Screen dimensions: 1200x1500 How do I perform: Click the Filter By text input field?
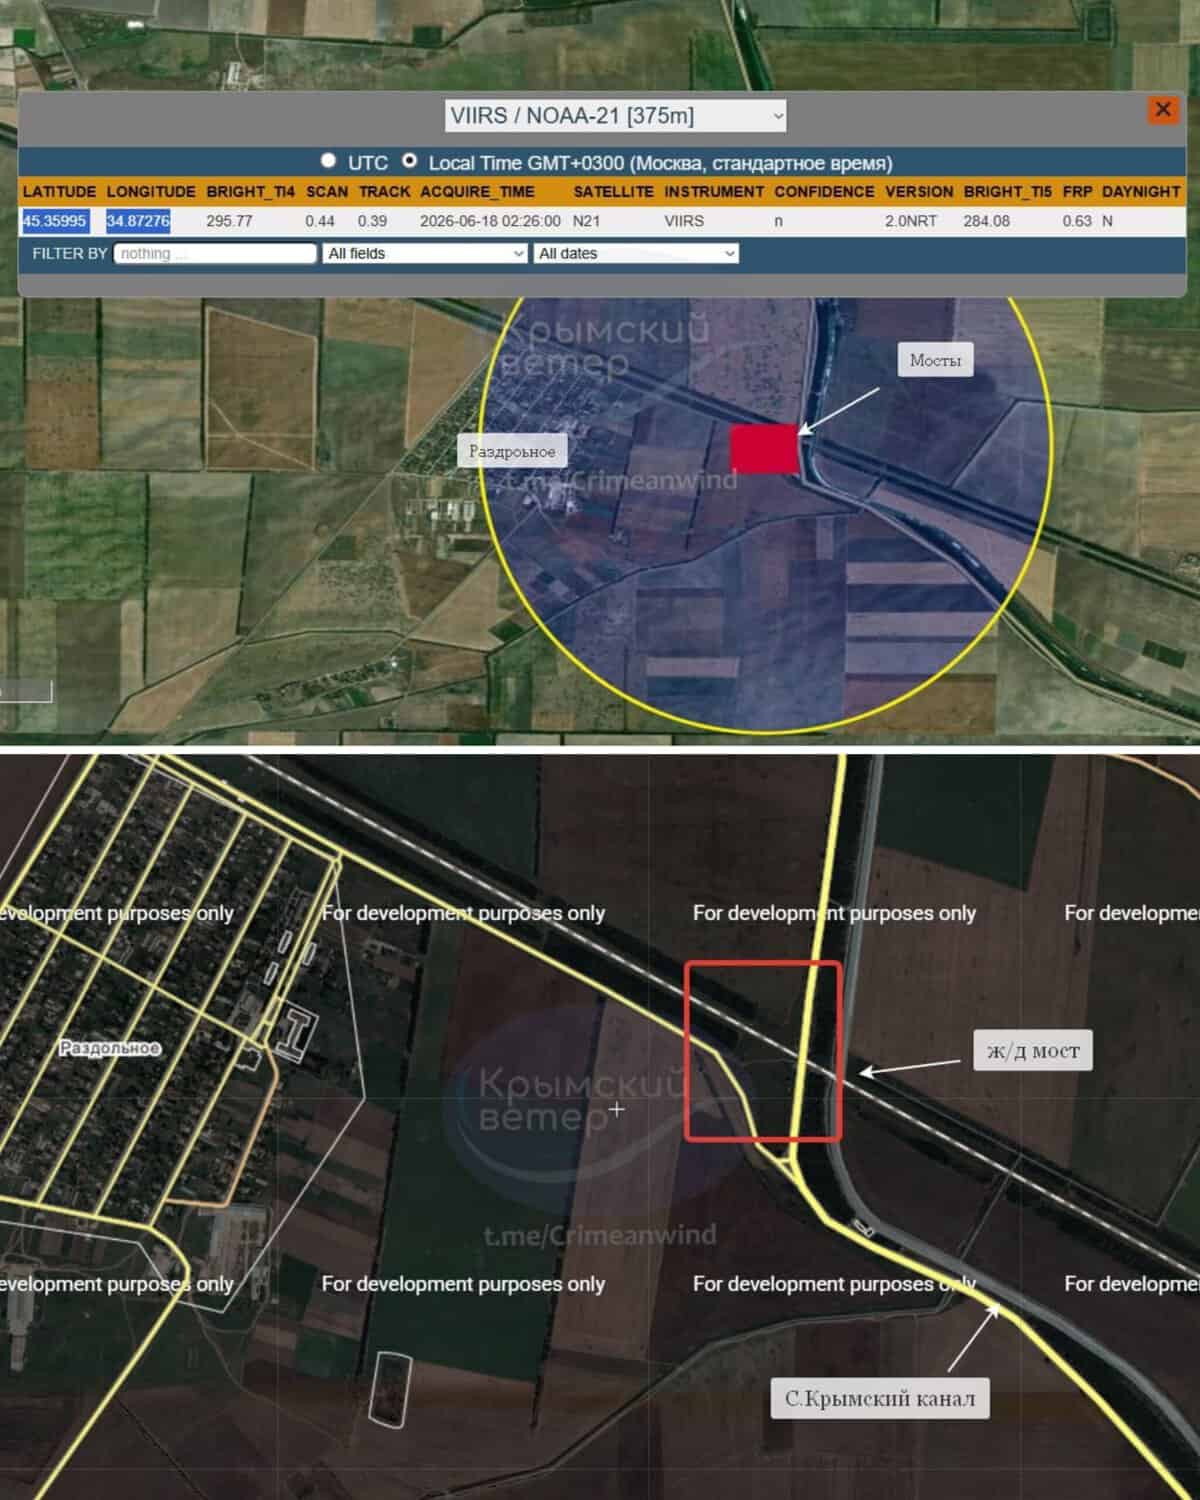point(215,254)
